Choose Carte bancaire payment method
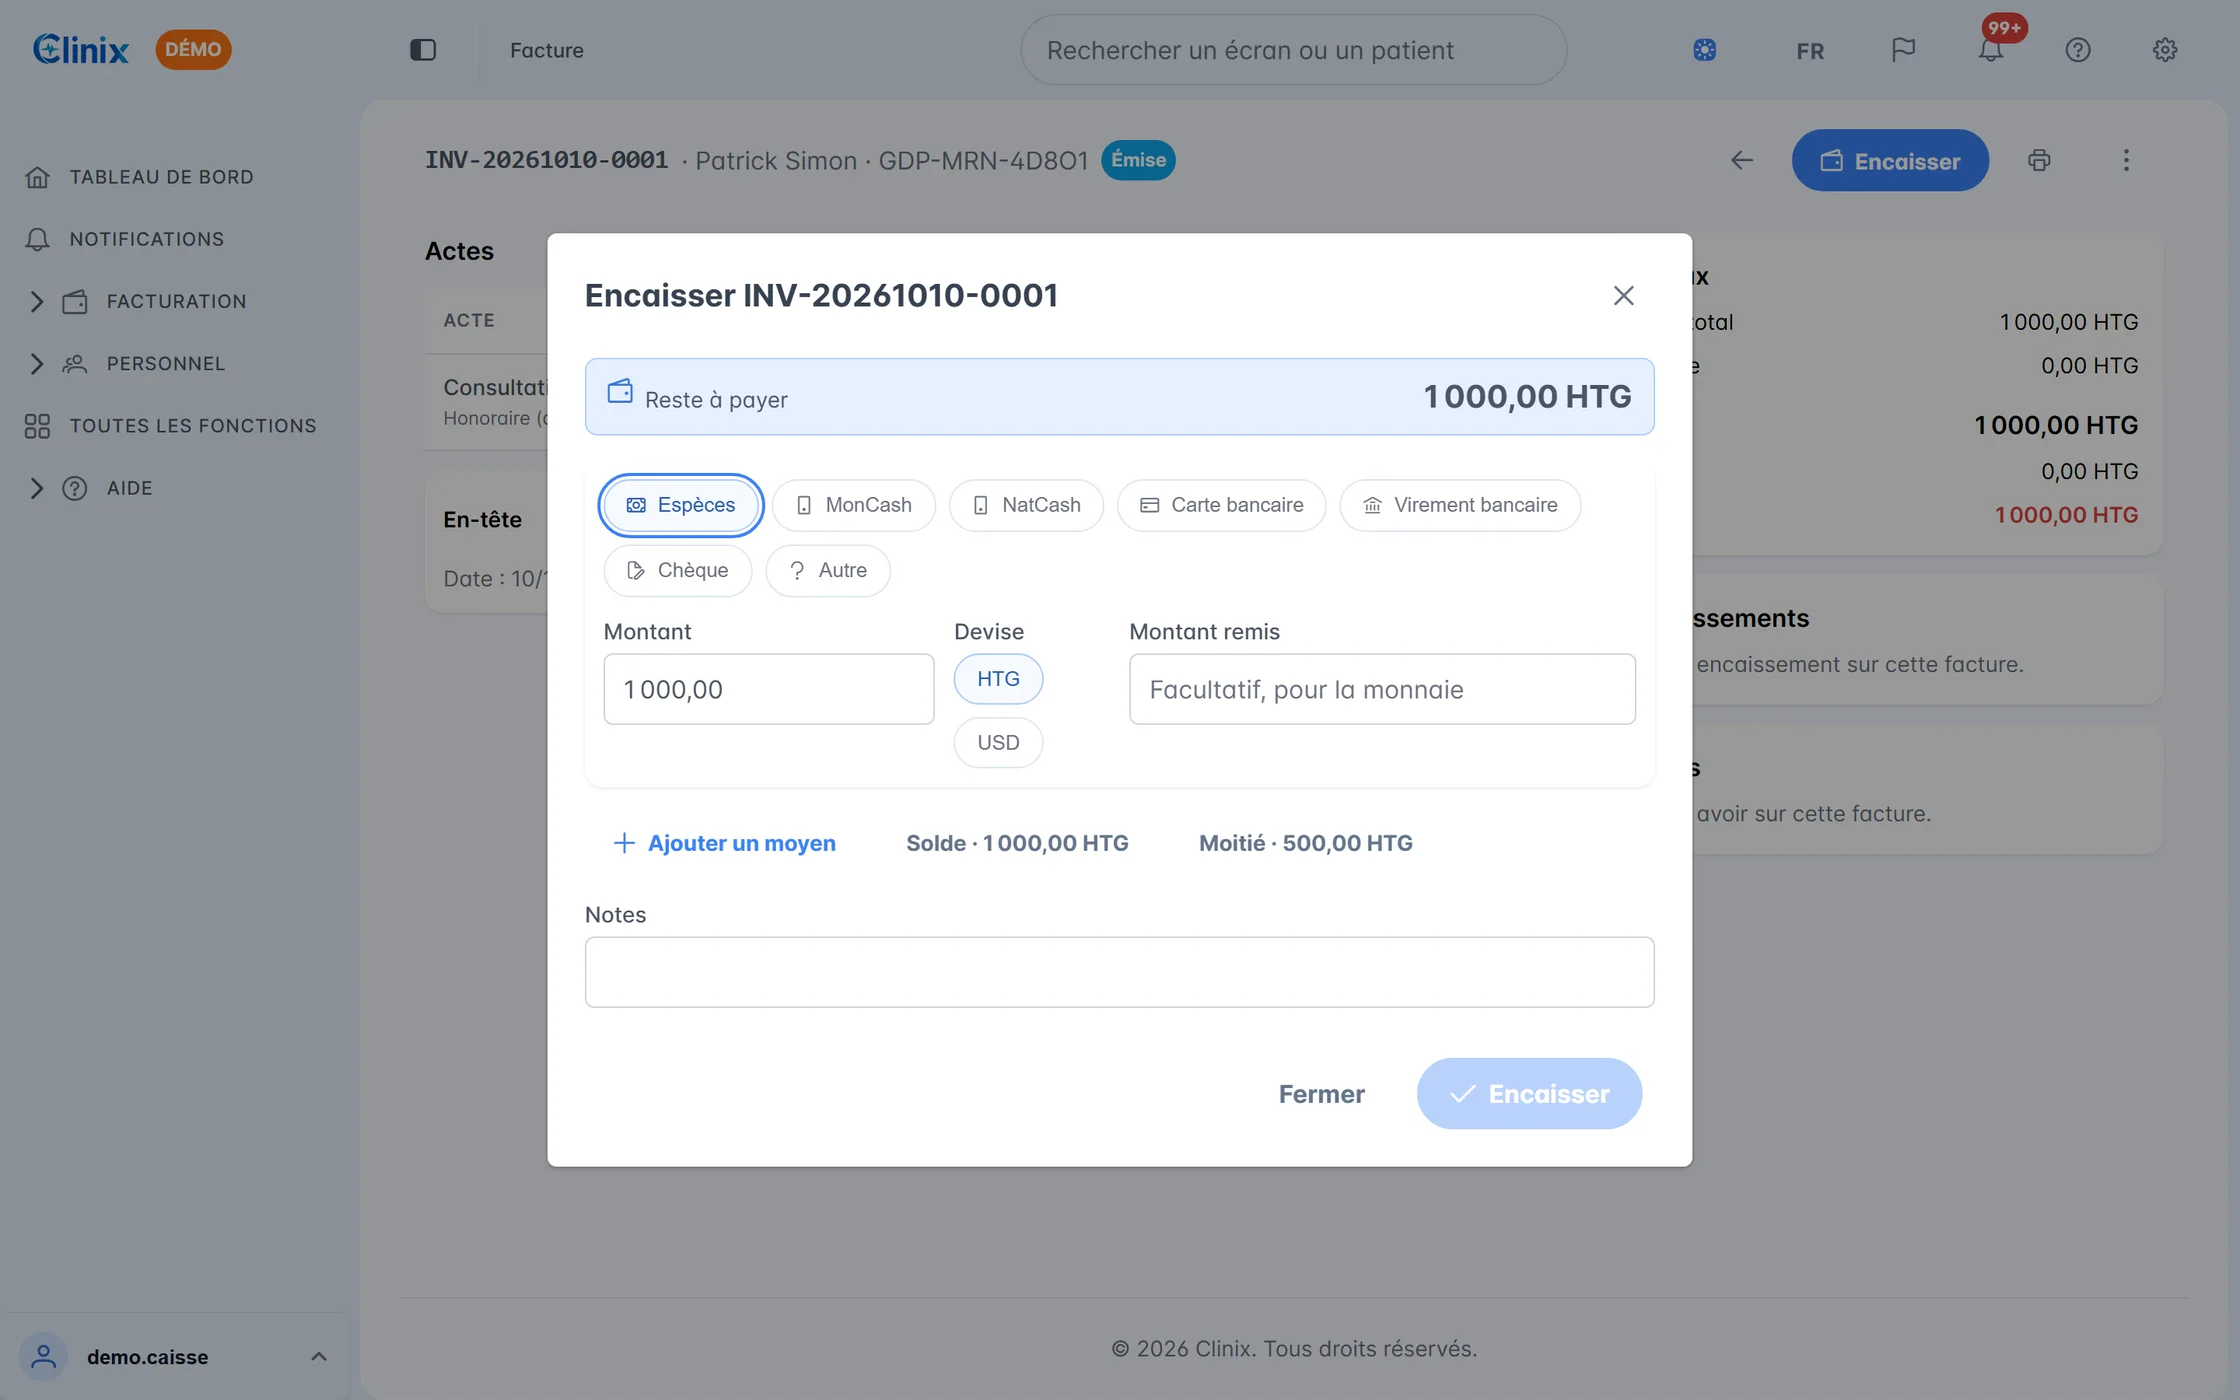 (x=1222, y=505)
